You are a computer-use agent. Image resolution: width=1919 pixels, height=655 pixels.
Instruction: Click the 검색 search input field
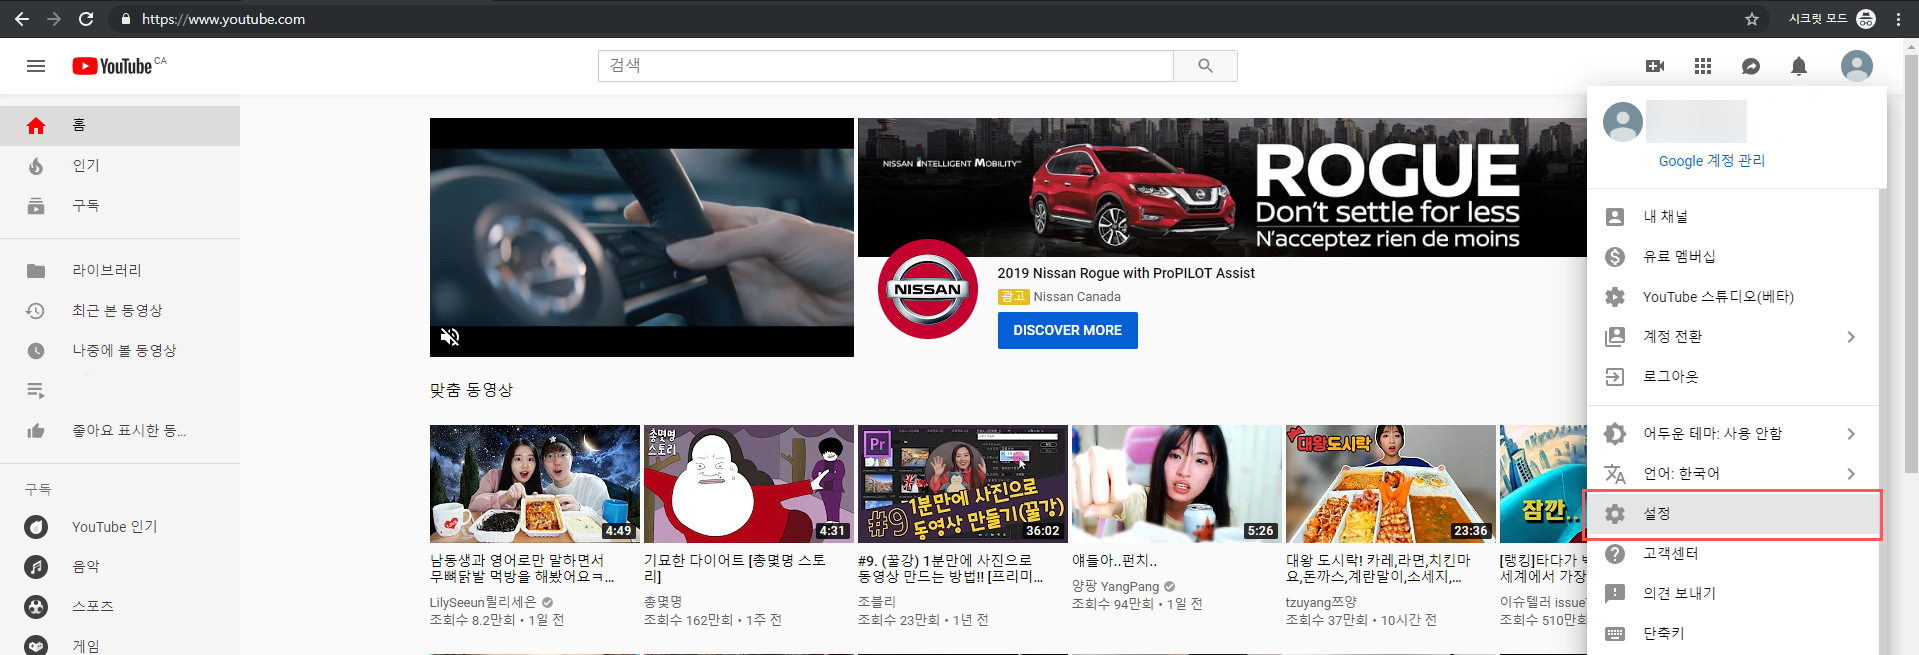[x=886, y=66]
